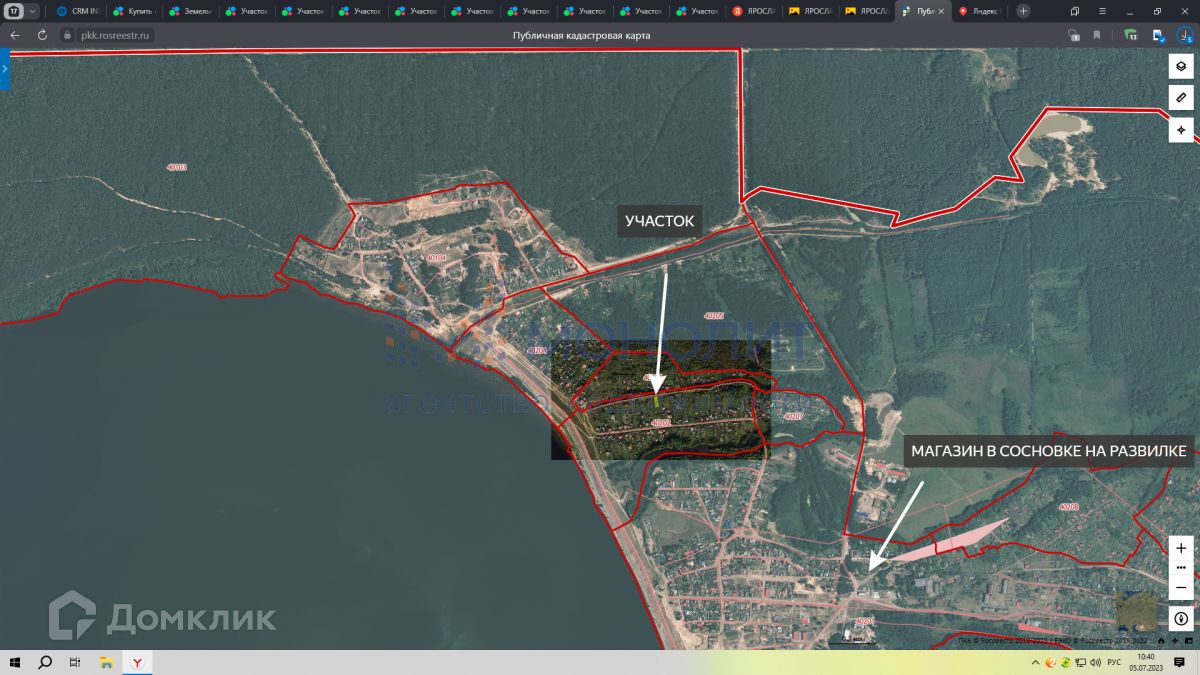Viewport: 1200px width, 675px height.
Task: Open a new browser tab
Action: [x=1023, y=11]
